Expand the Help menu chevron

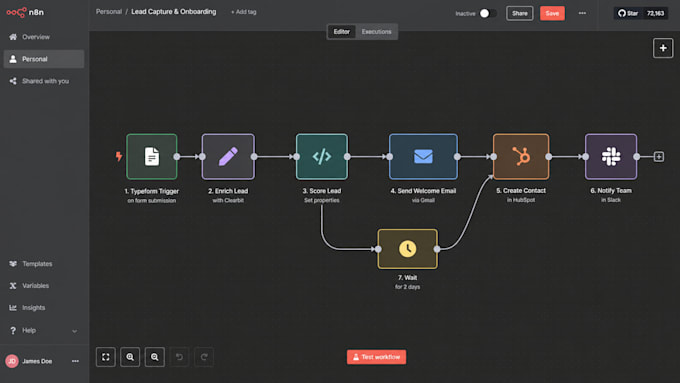click(75, 331)
